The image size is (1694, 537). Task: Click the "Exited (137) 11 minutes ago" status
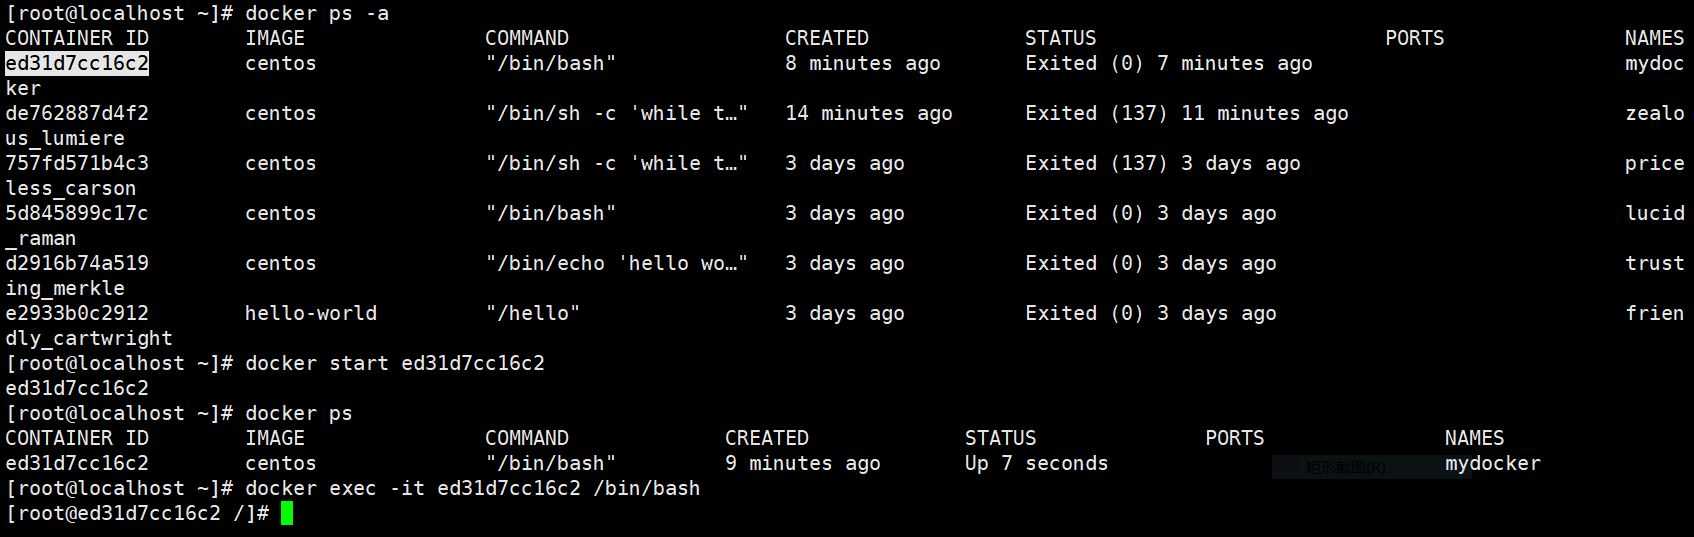click(x=1187, y=113)
